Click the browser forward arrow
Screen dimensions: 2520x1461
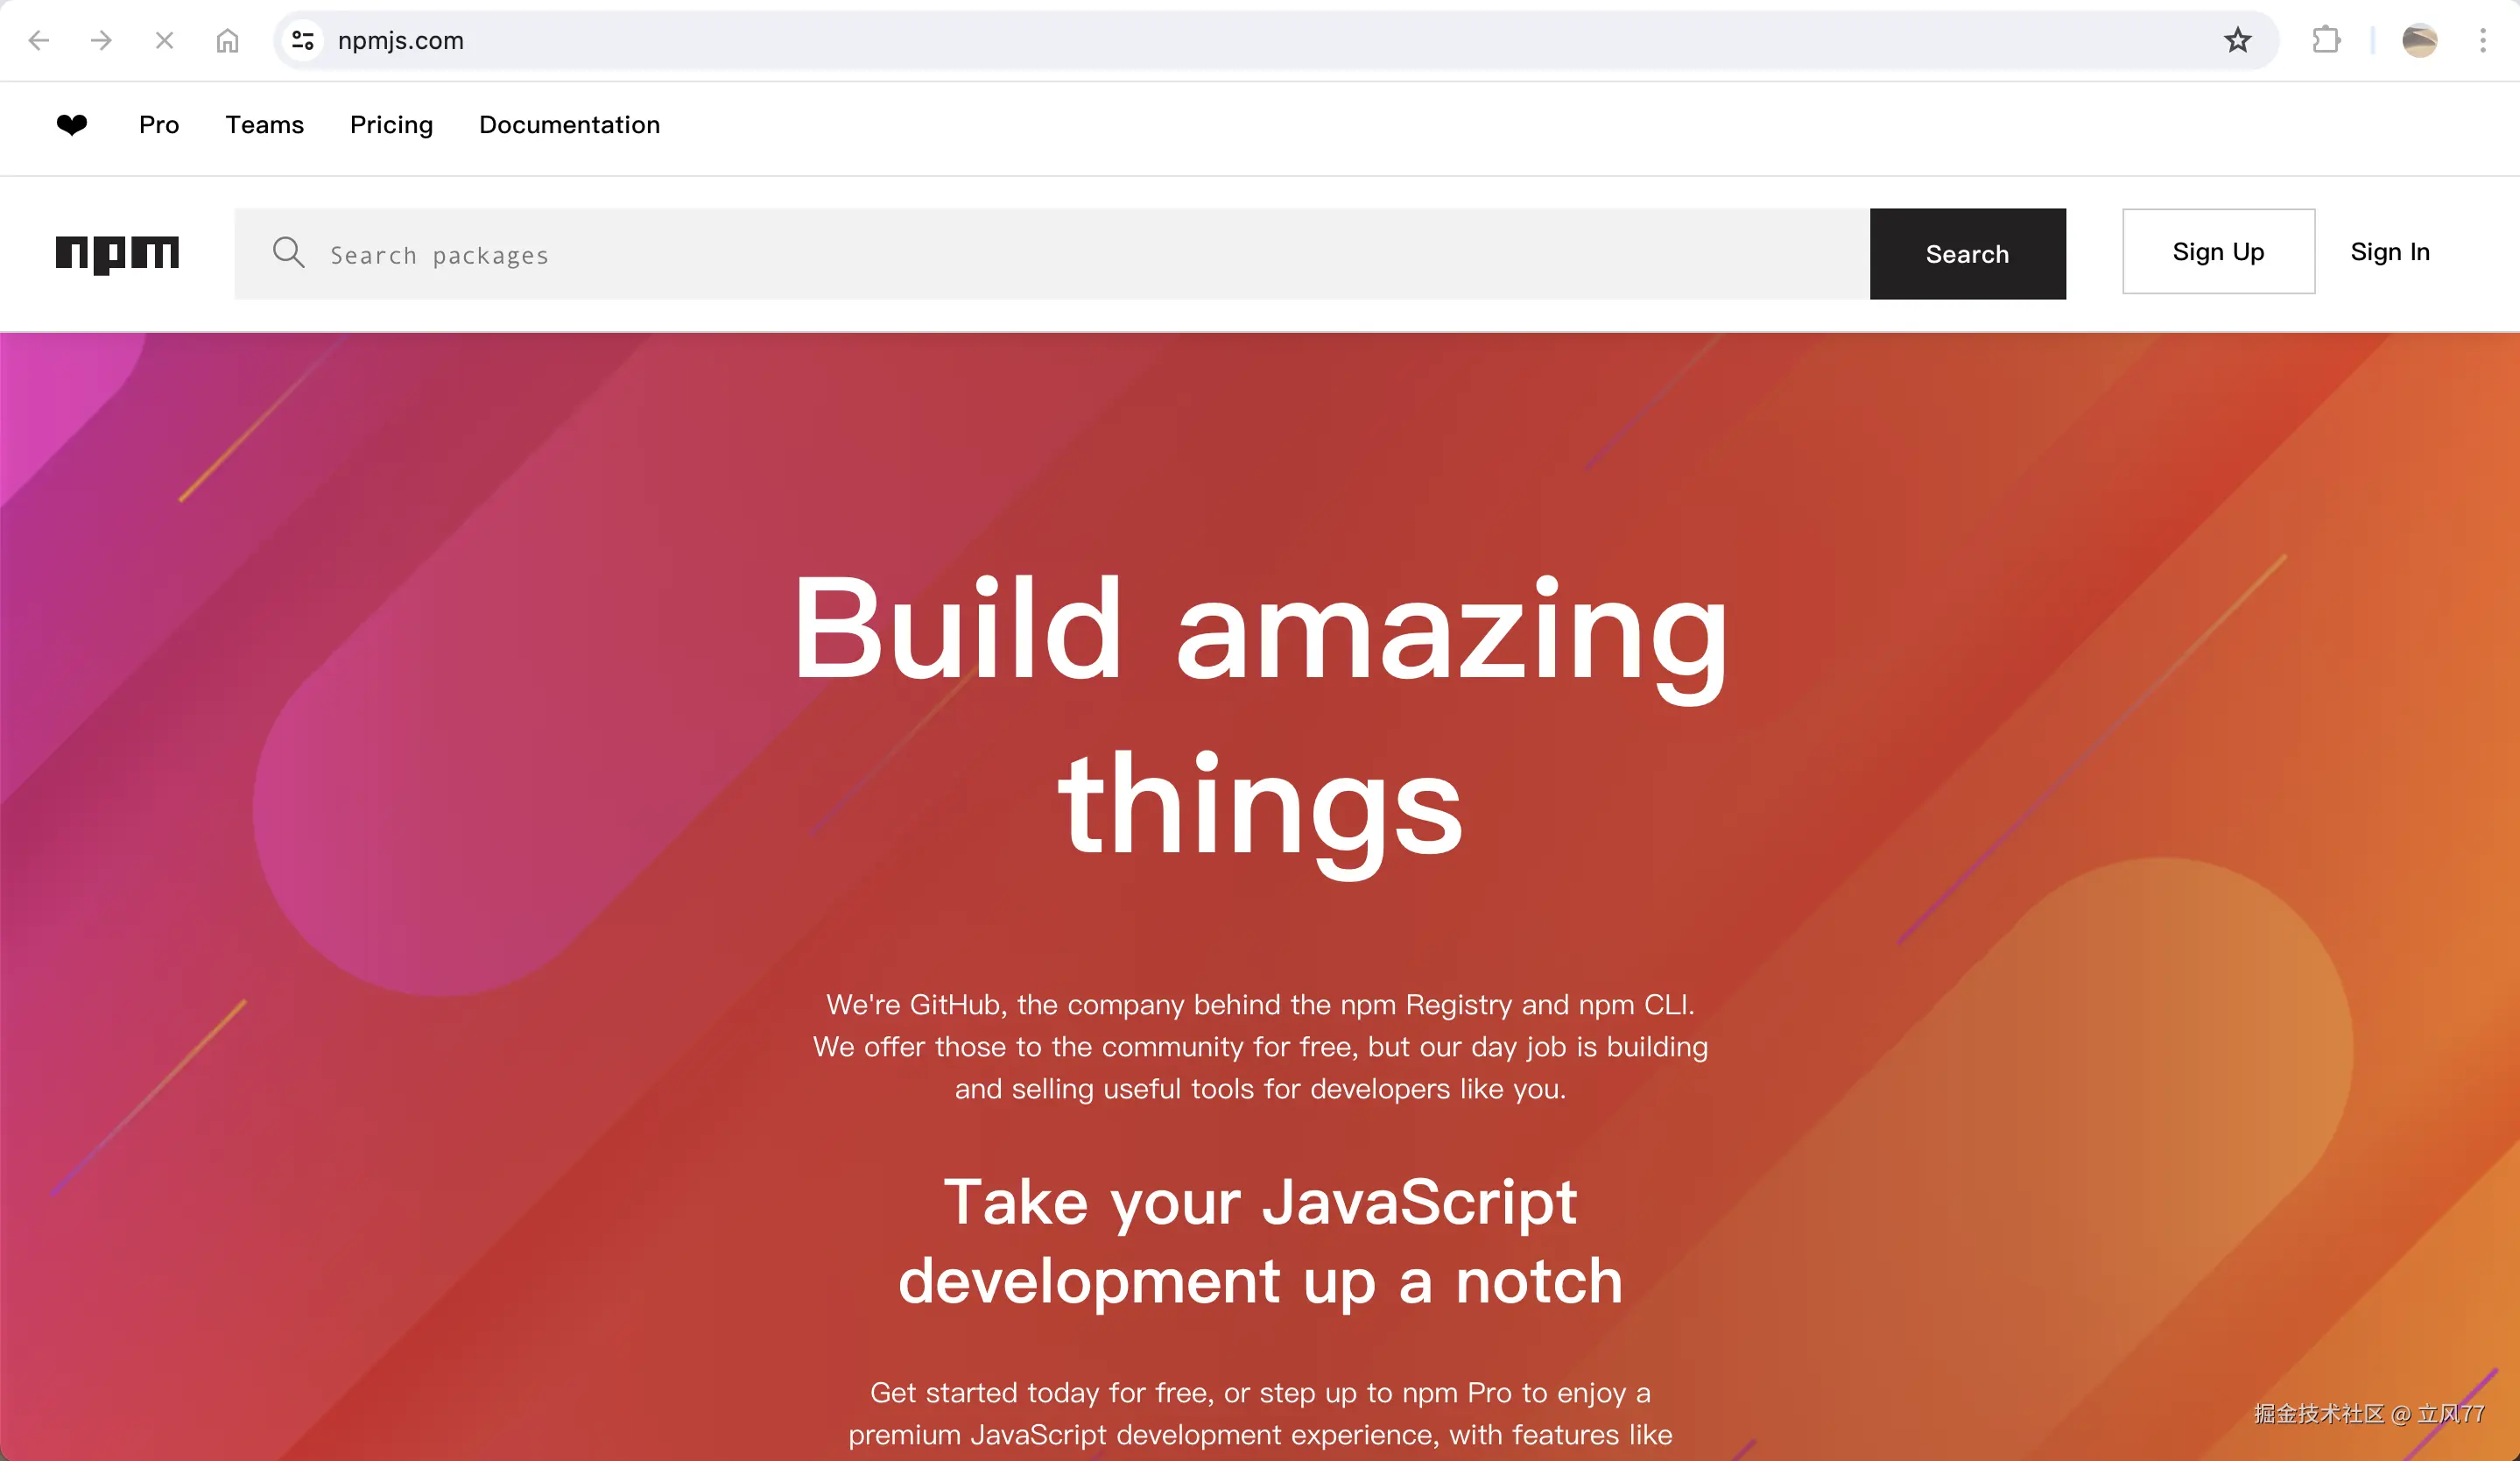point(101,41)
